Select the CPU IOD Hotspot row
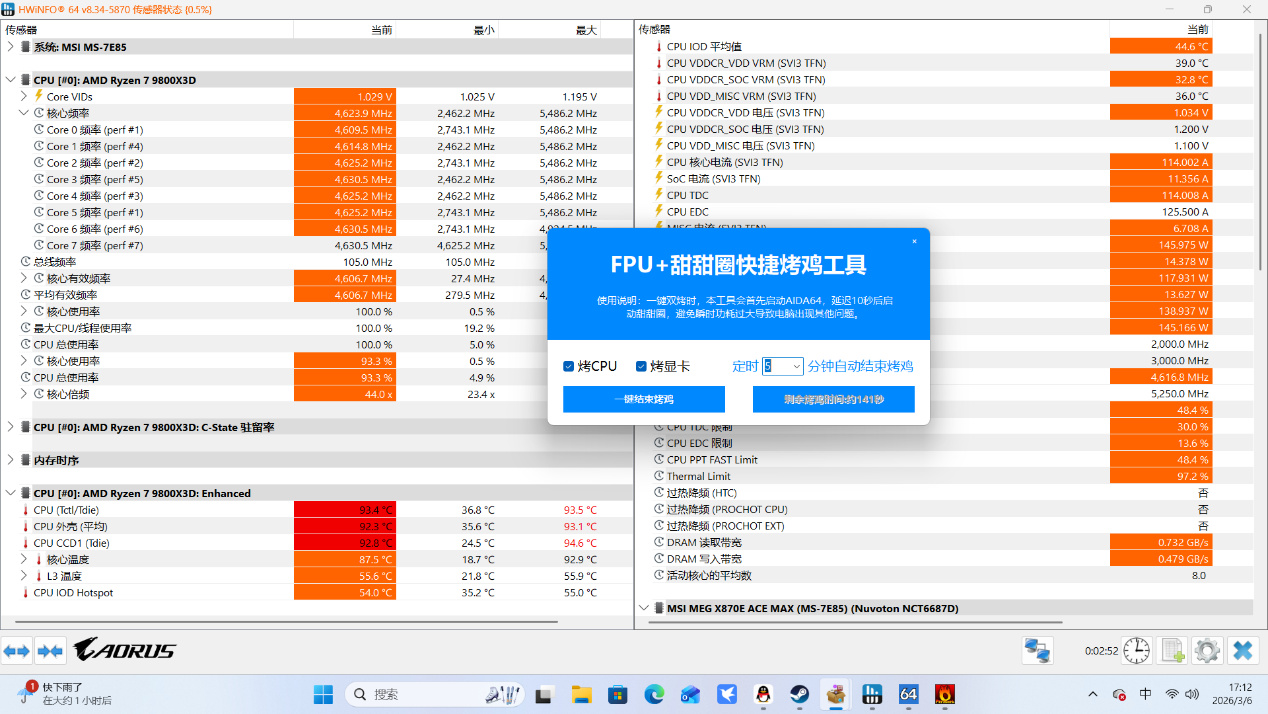The image size is (1268, 714). point(316,592)
